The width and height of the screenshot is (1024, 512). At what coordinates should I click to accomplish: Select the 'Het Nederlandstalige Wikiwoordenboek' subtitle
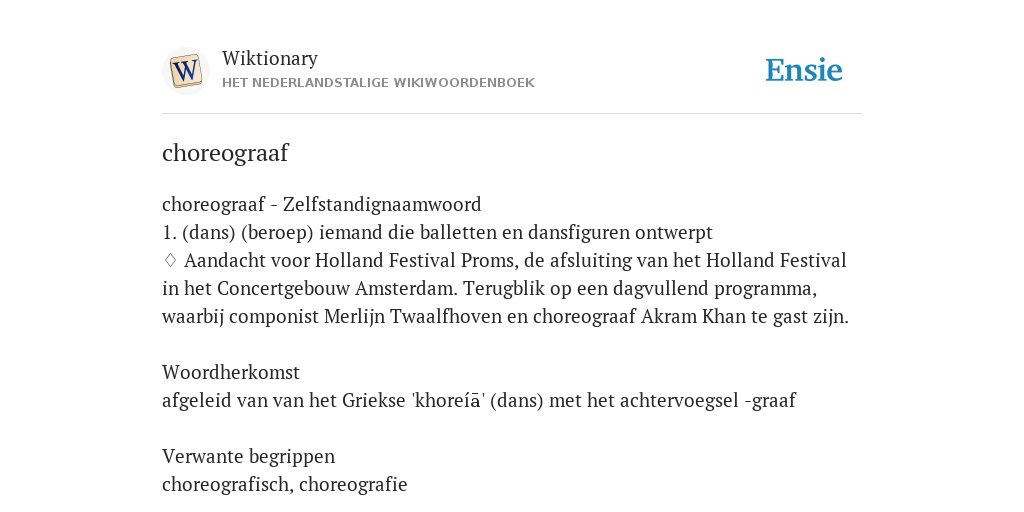[x=378, y=83]
